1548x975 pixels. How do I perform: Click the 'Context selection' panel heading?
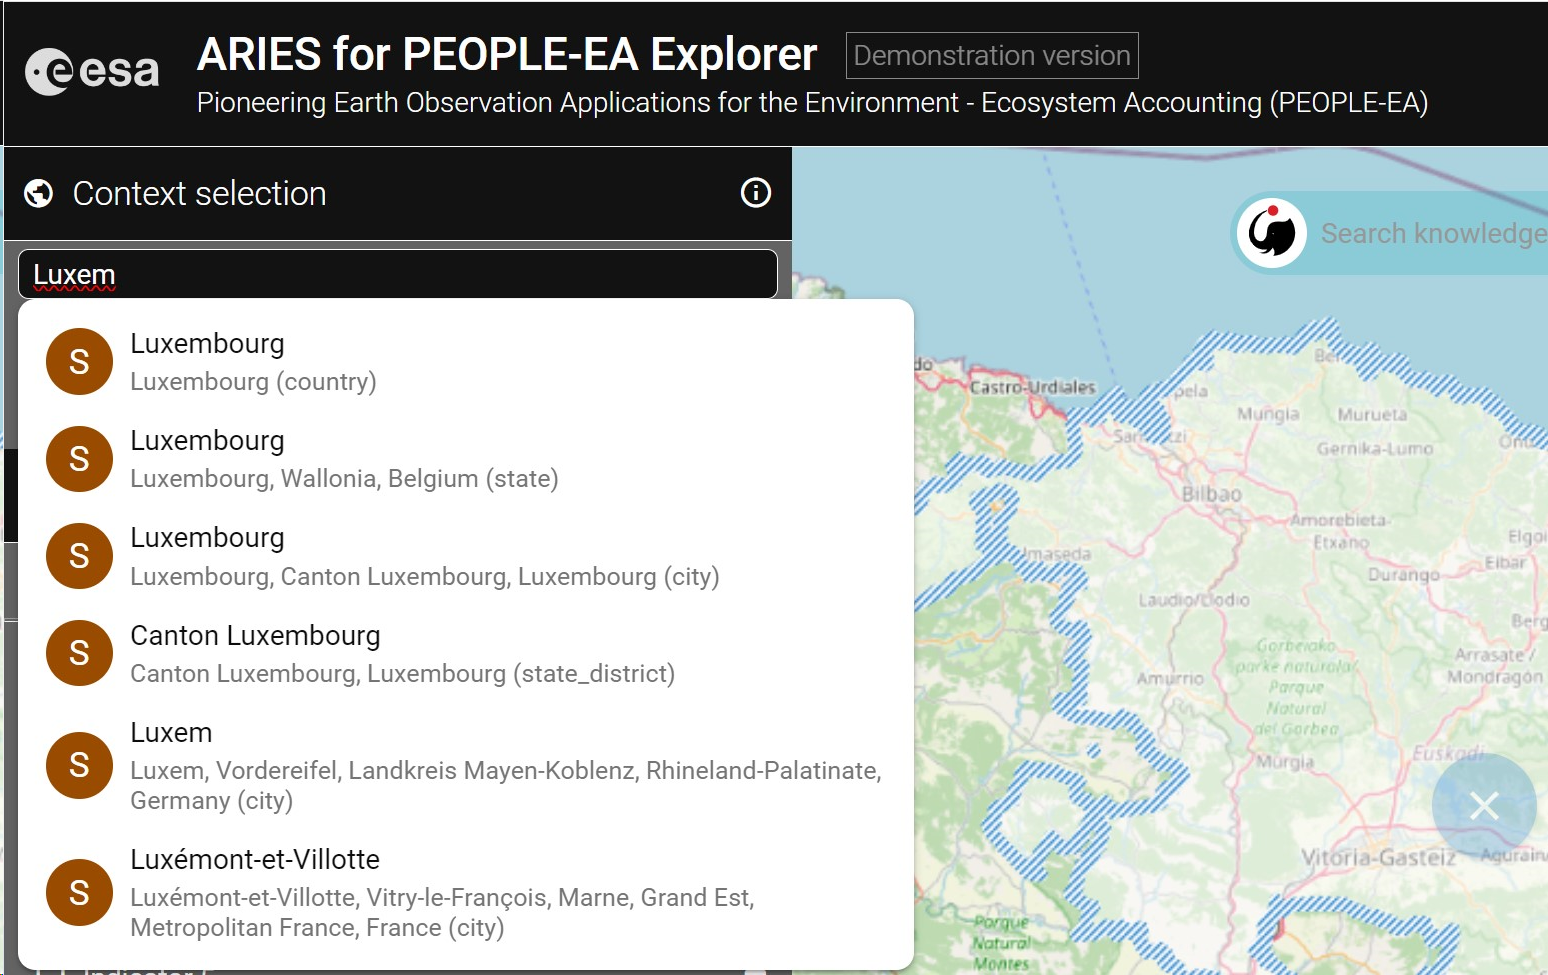point(200,193)
